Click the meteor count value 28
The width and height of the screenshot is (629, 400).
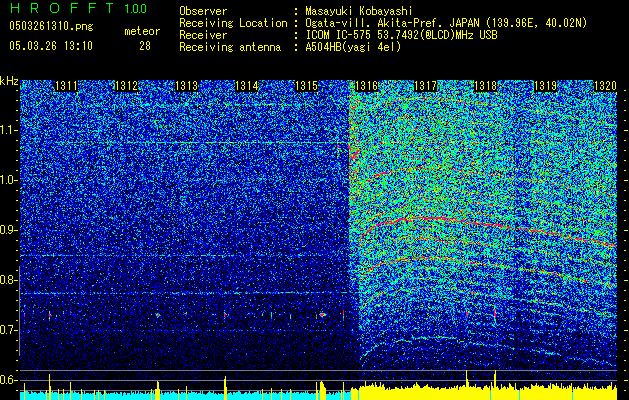coord(145,46)
